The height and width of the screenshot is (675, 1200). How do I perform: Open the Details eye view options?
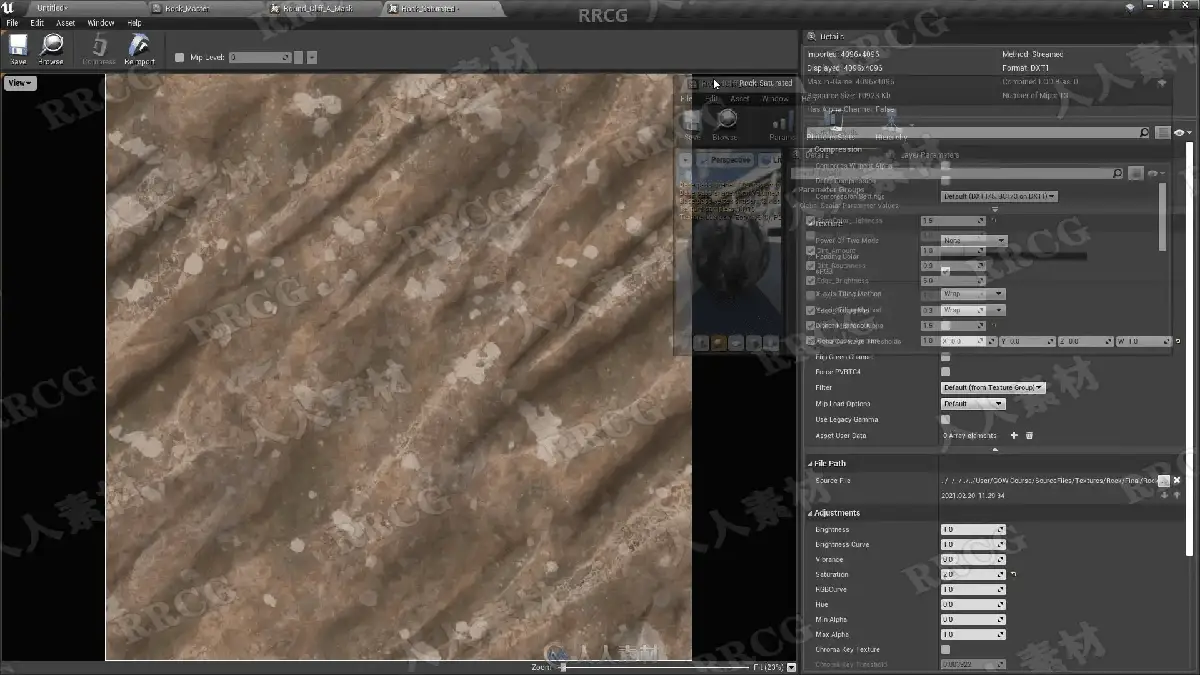pyautogui.click(x=1182, y=132)
